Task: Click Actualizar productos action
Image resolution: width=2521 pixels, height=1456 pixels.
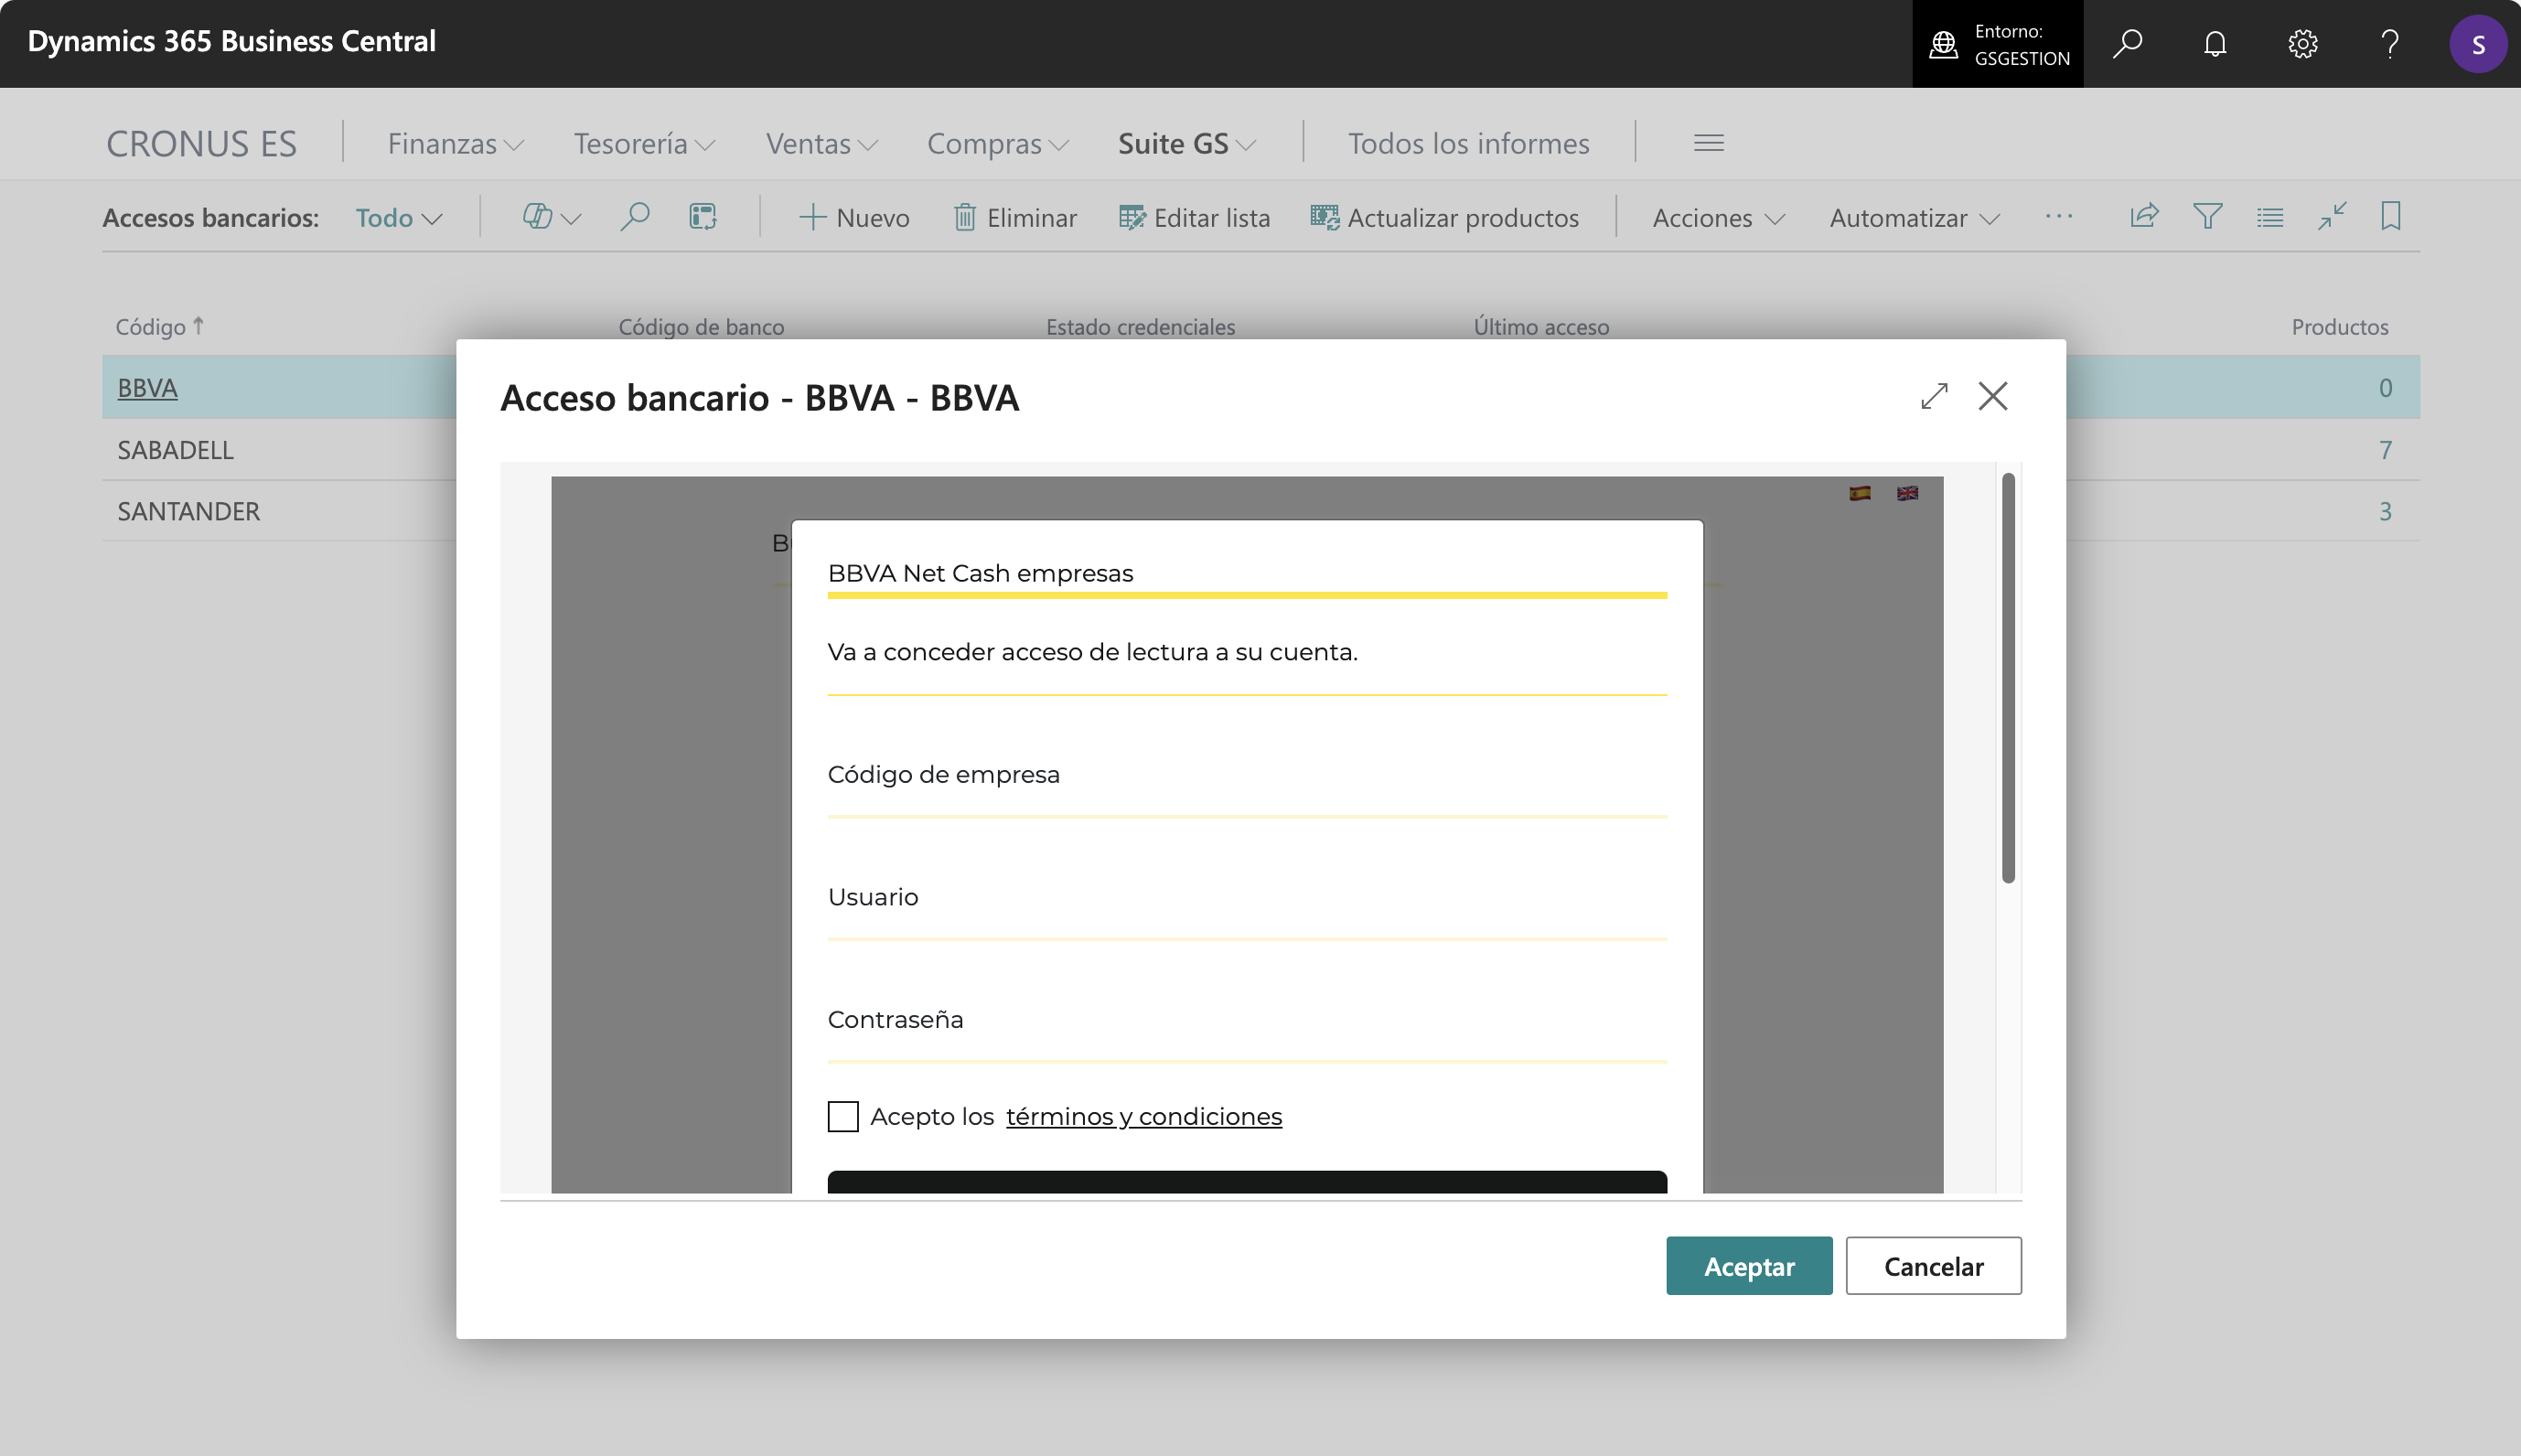Action: pos(1444,217)
